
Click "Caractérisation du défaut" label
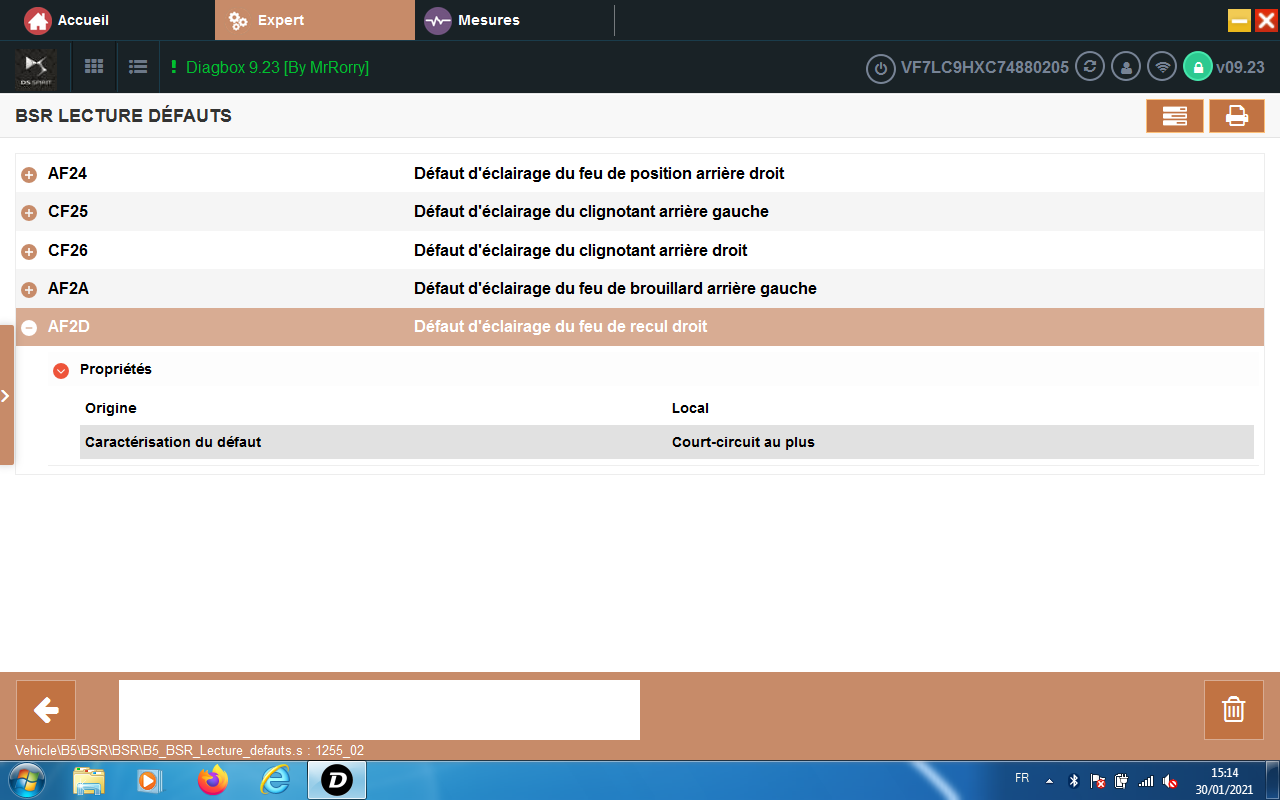pos(173,442)
